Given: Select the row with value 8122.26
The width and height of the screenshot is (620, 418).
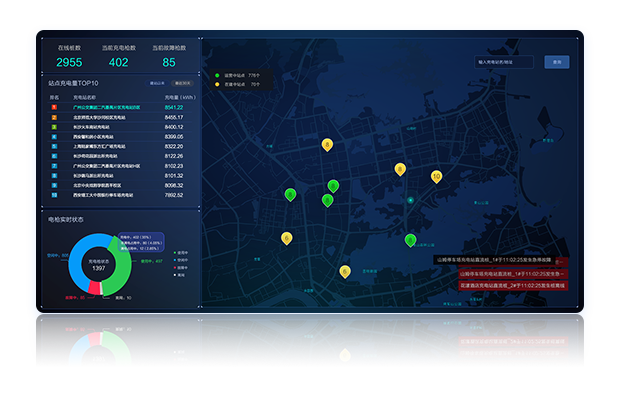Looking at the screenshot, I should click(x=120, y=156).
